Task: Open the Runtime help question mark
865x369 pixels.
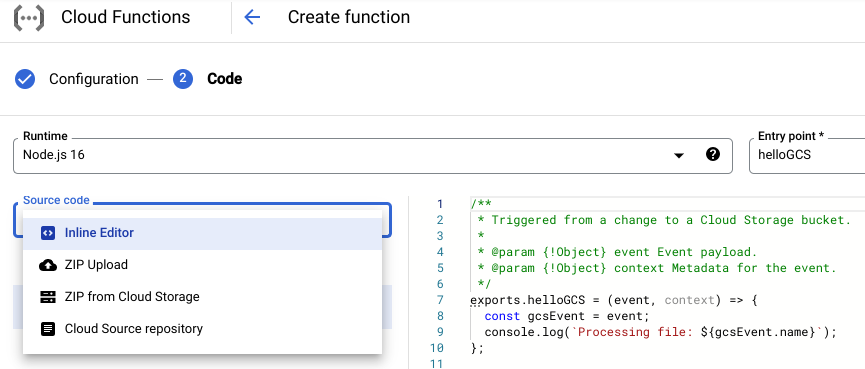Action: [713, 154]
